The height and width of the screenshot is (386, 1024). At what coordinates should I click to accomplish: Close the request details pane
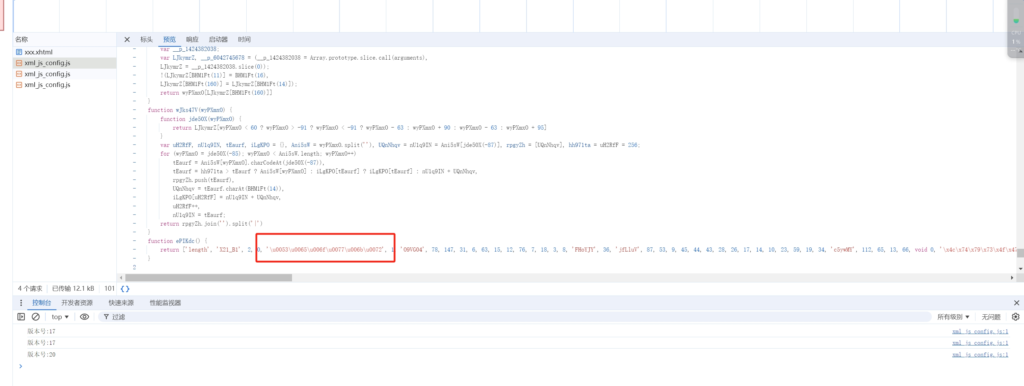(x=127, y=39)
